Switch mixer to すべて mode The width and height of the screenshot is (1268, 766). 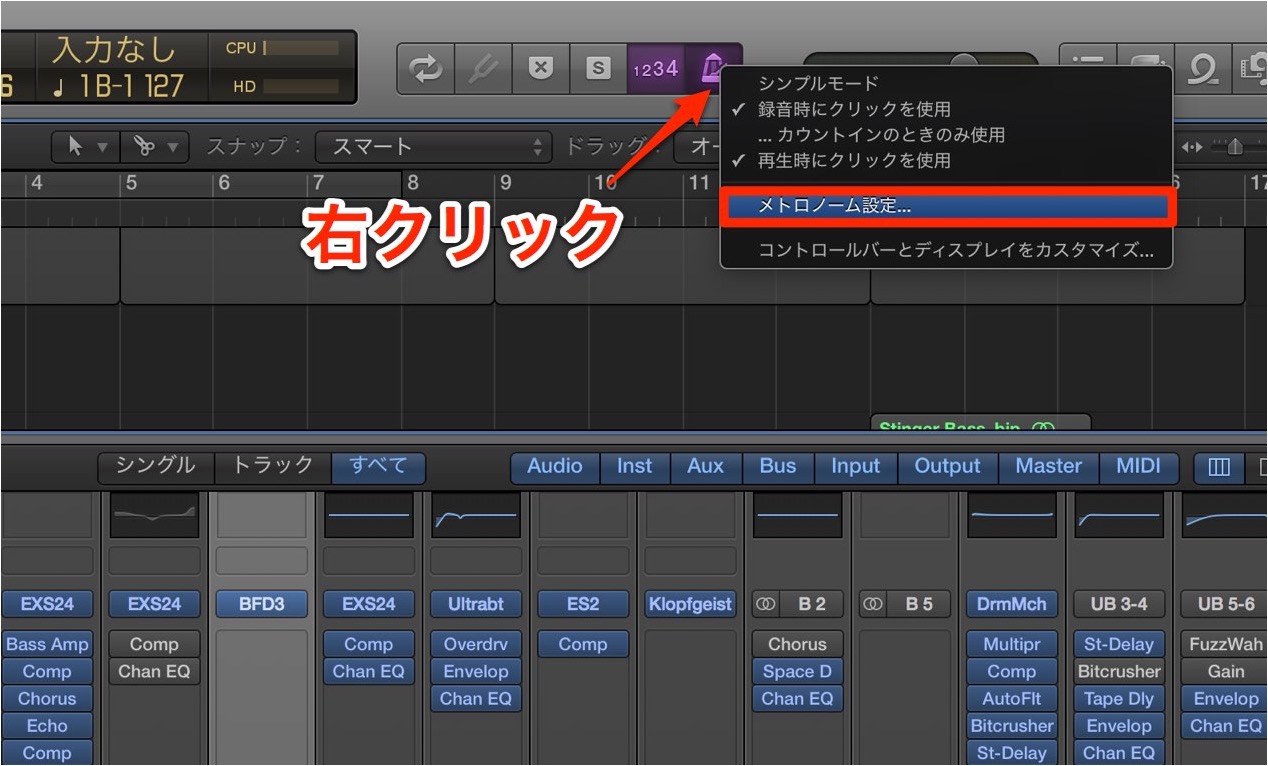pyautogui.click(x=378, y=466)
